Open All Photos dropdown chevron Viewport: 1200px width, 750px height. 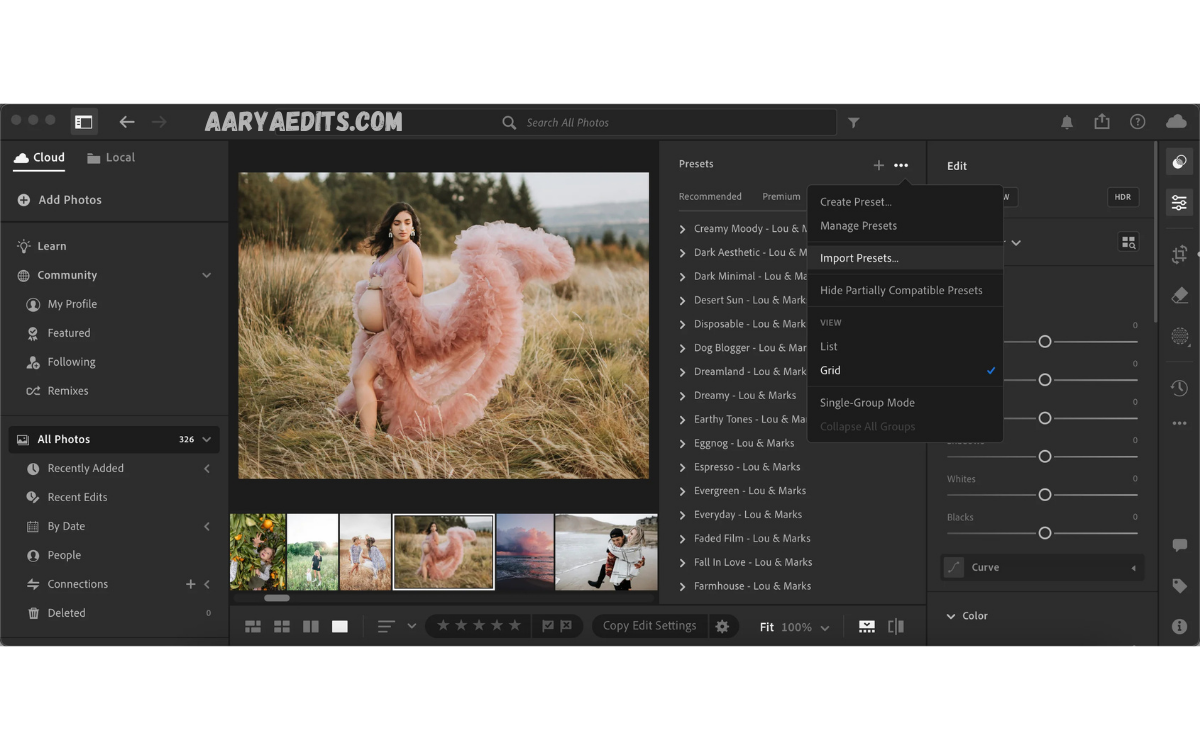tap(207, 439)
